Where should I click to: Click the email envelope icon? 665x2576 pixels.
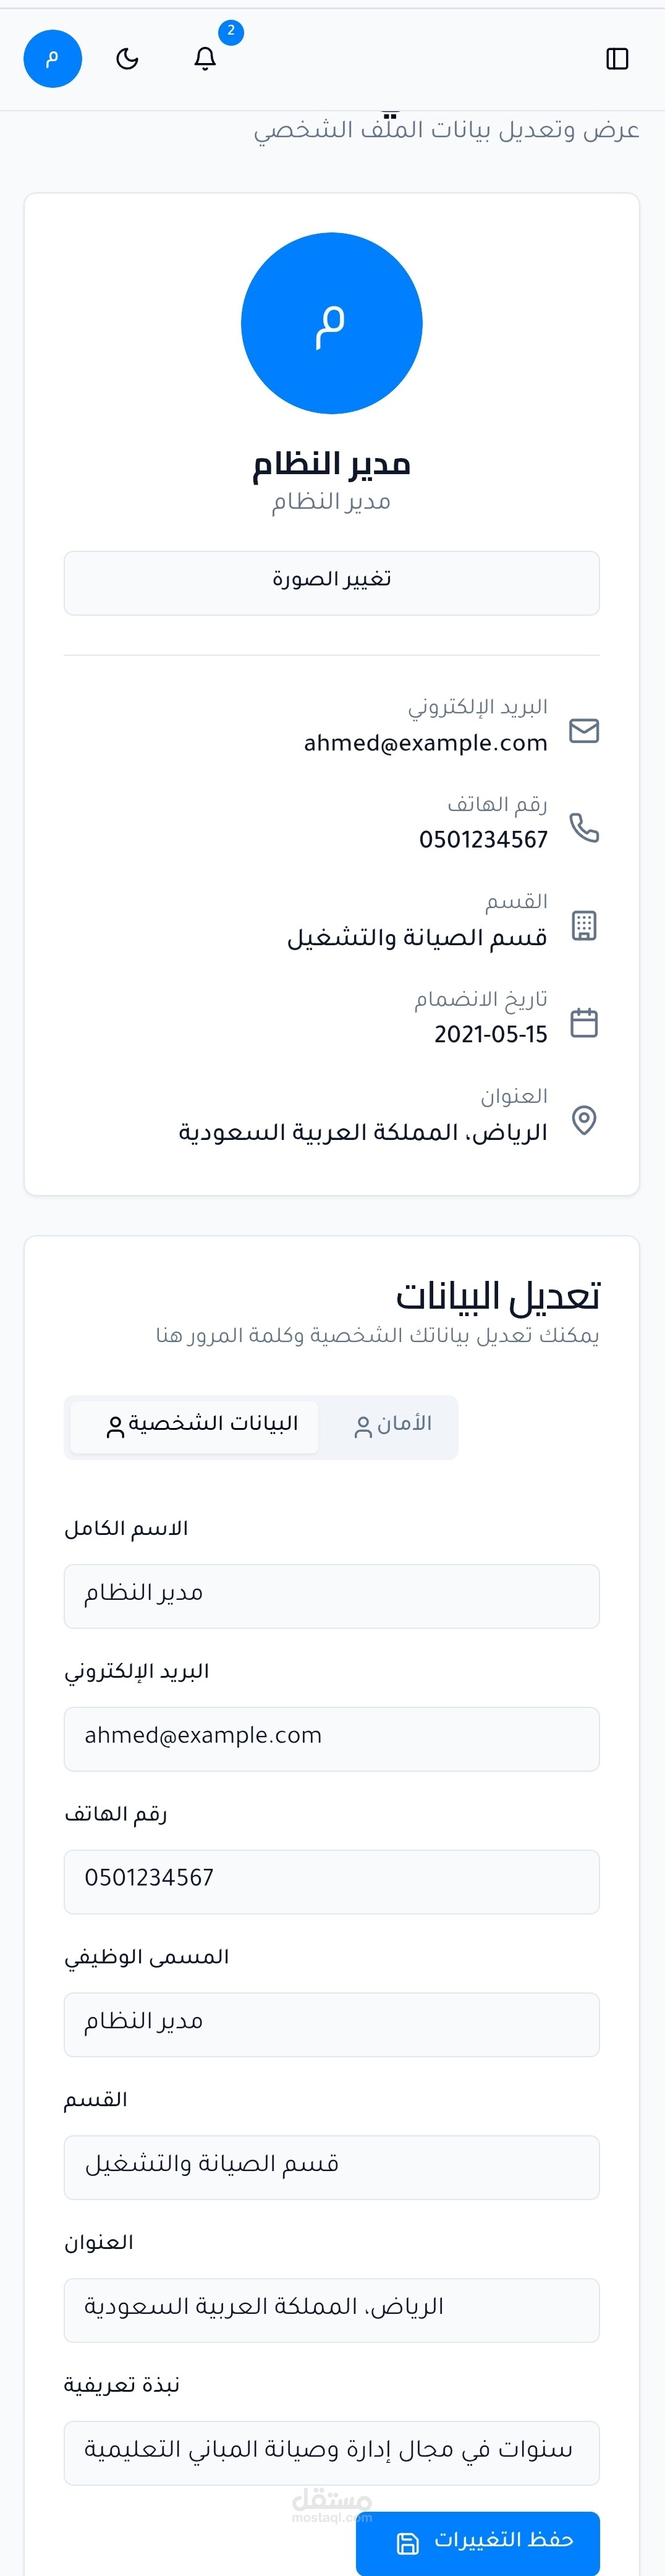pos(583,731)
